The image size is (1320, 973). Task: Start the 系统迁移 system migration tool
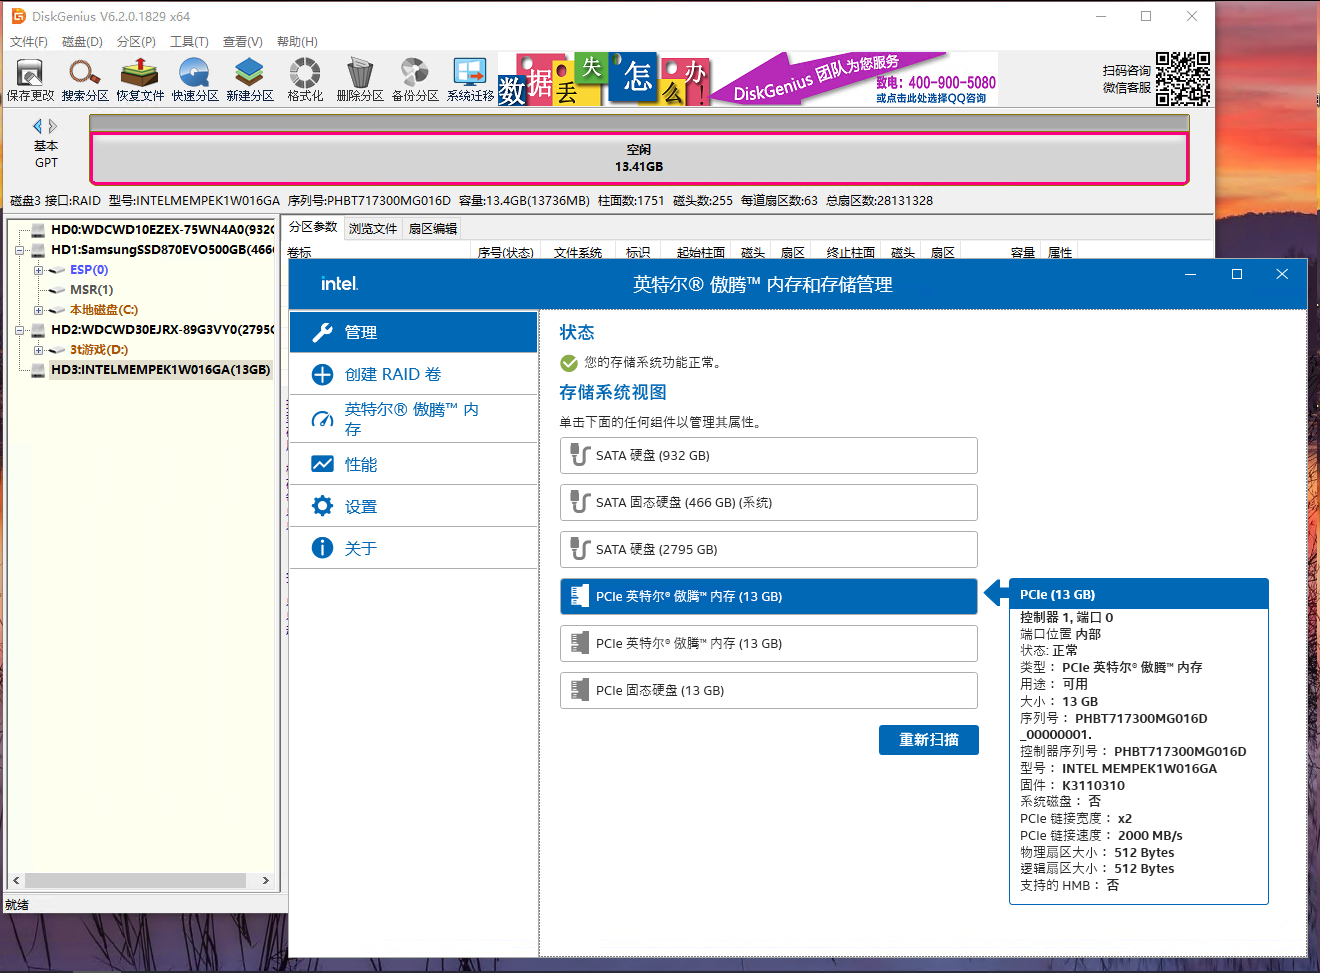point(470,79)
